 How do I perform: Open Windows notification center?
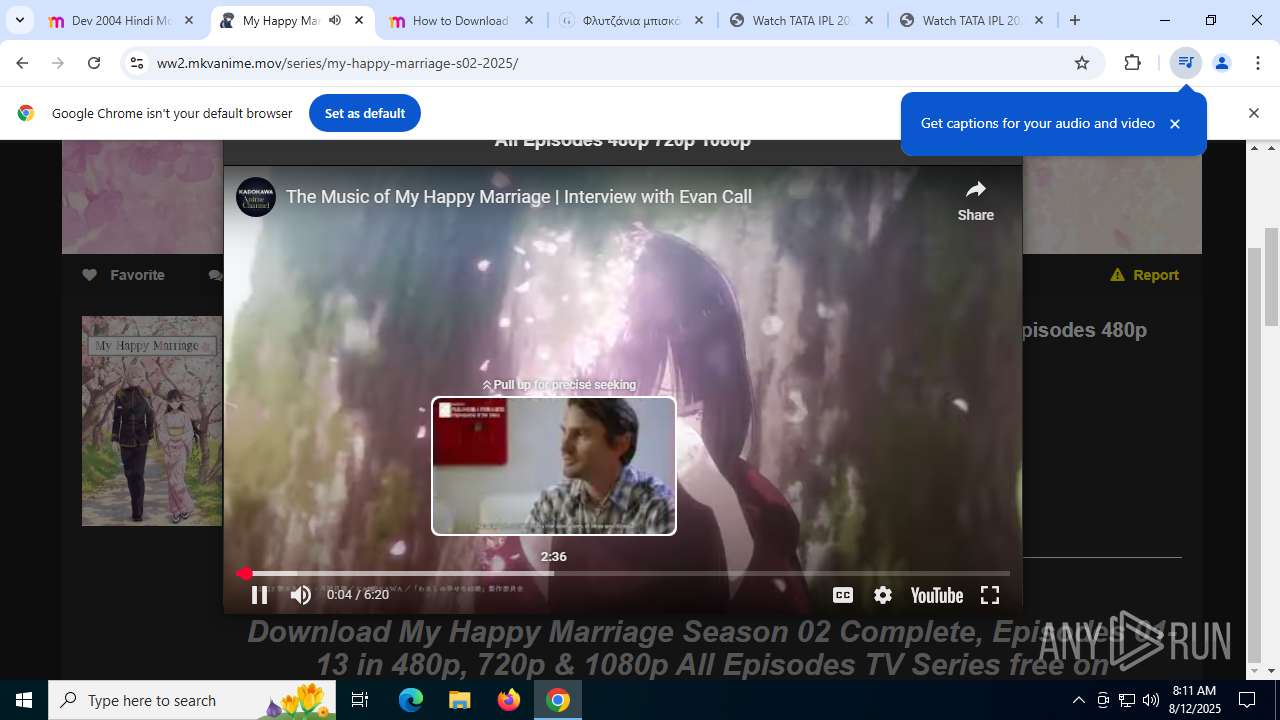pos(1247,700)
